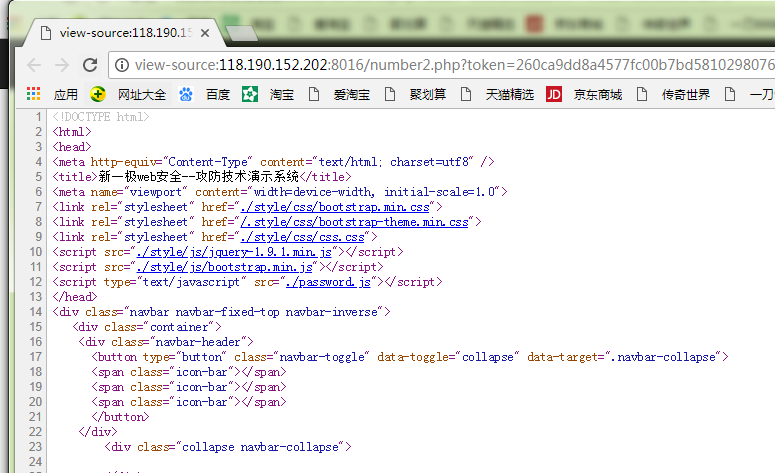Viewport: 775px width, 473px height.
Task: Open the 天猫精选 bookmark
Action: 497,94
